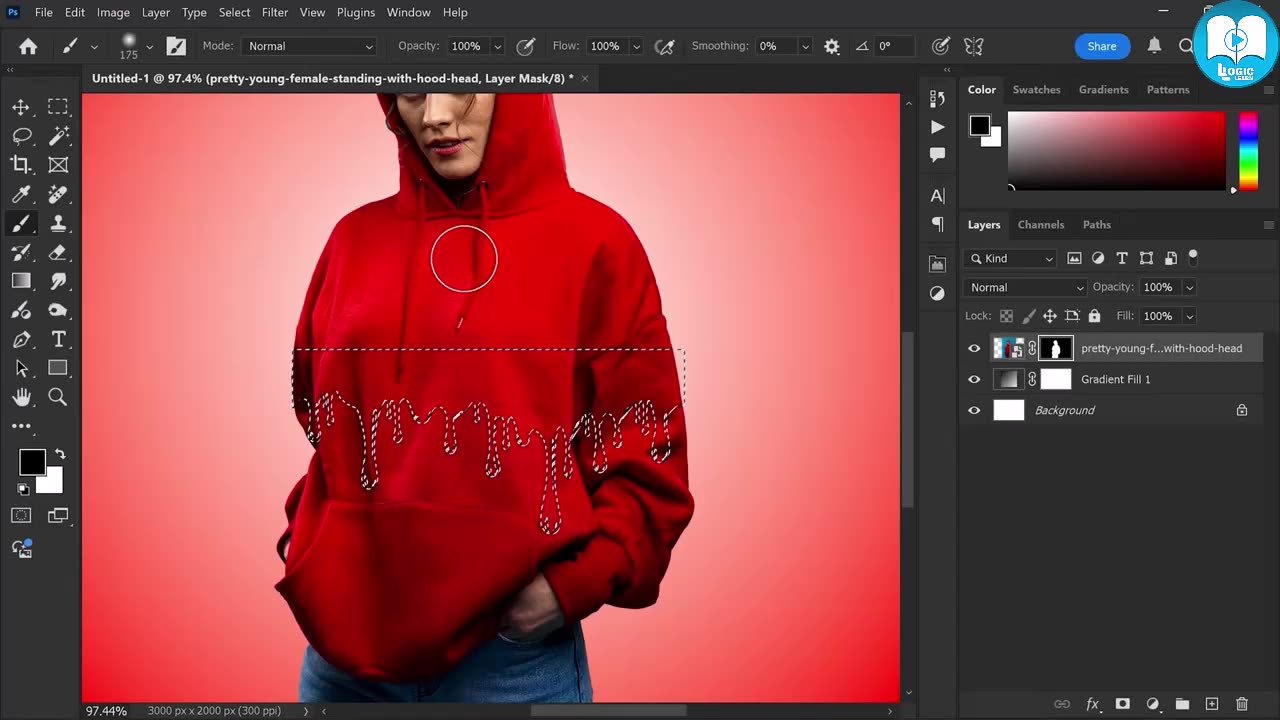
Task: Select the Rectangular Marquee tool
Action: [x=58, y=107]
